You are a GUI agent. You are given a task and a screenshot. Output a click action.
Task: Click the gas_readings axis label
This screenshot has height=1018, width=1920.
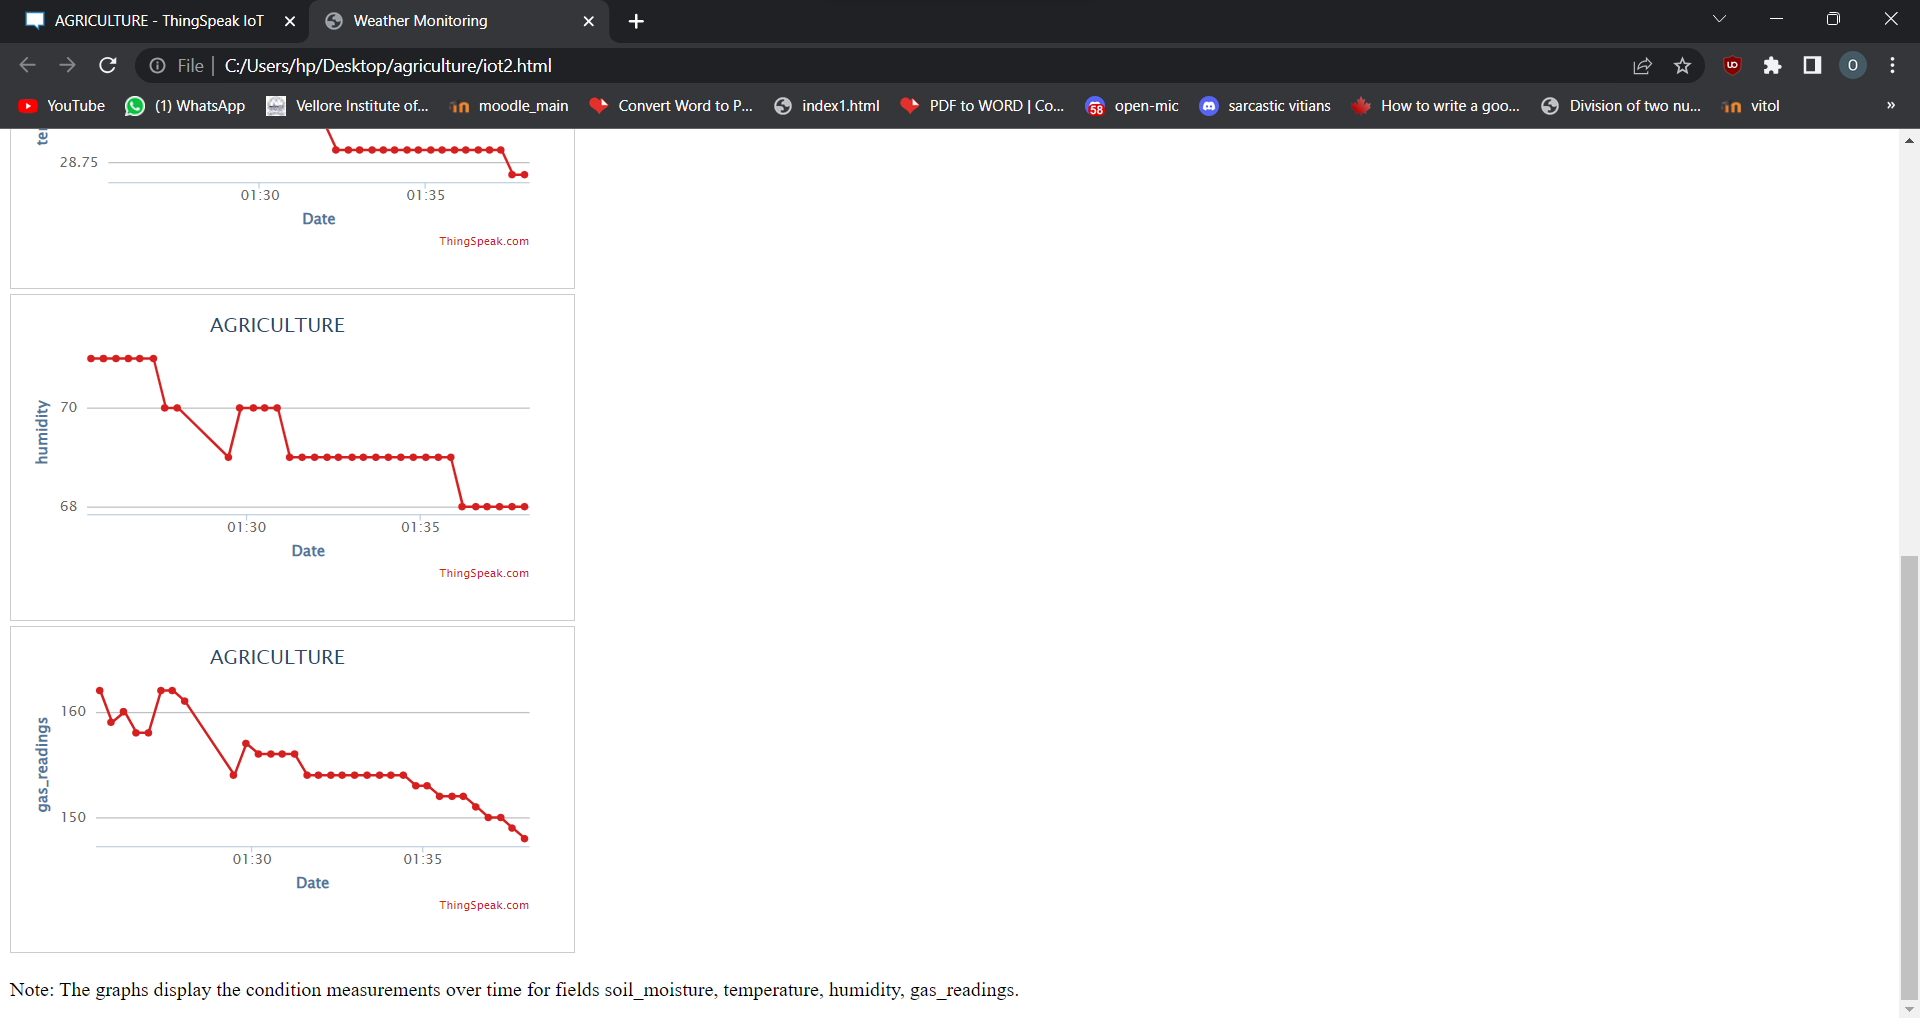pyautogui.click(x=42, y=765)
